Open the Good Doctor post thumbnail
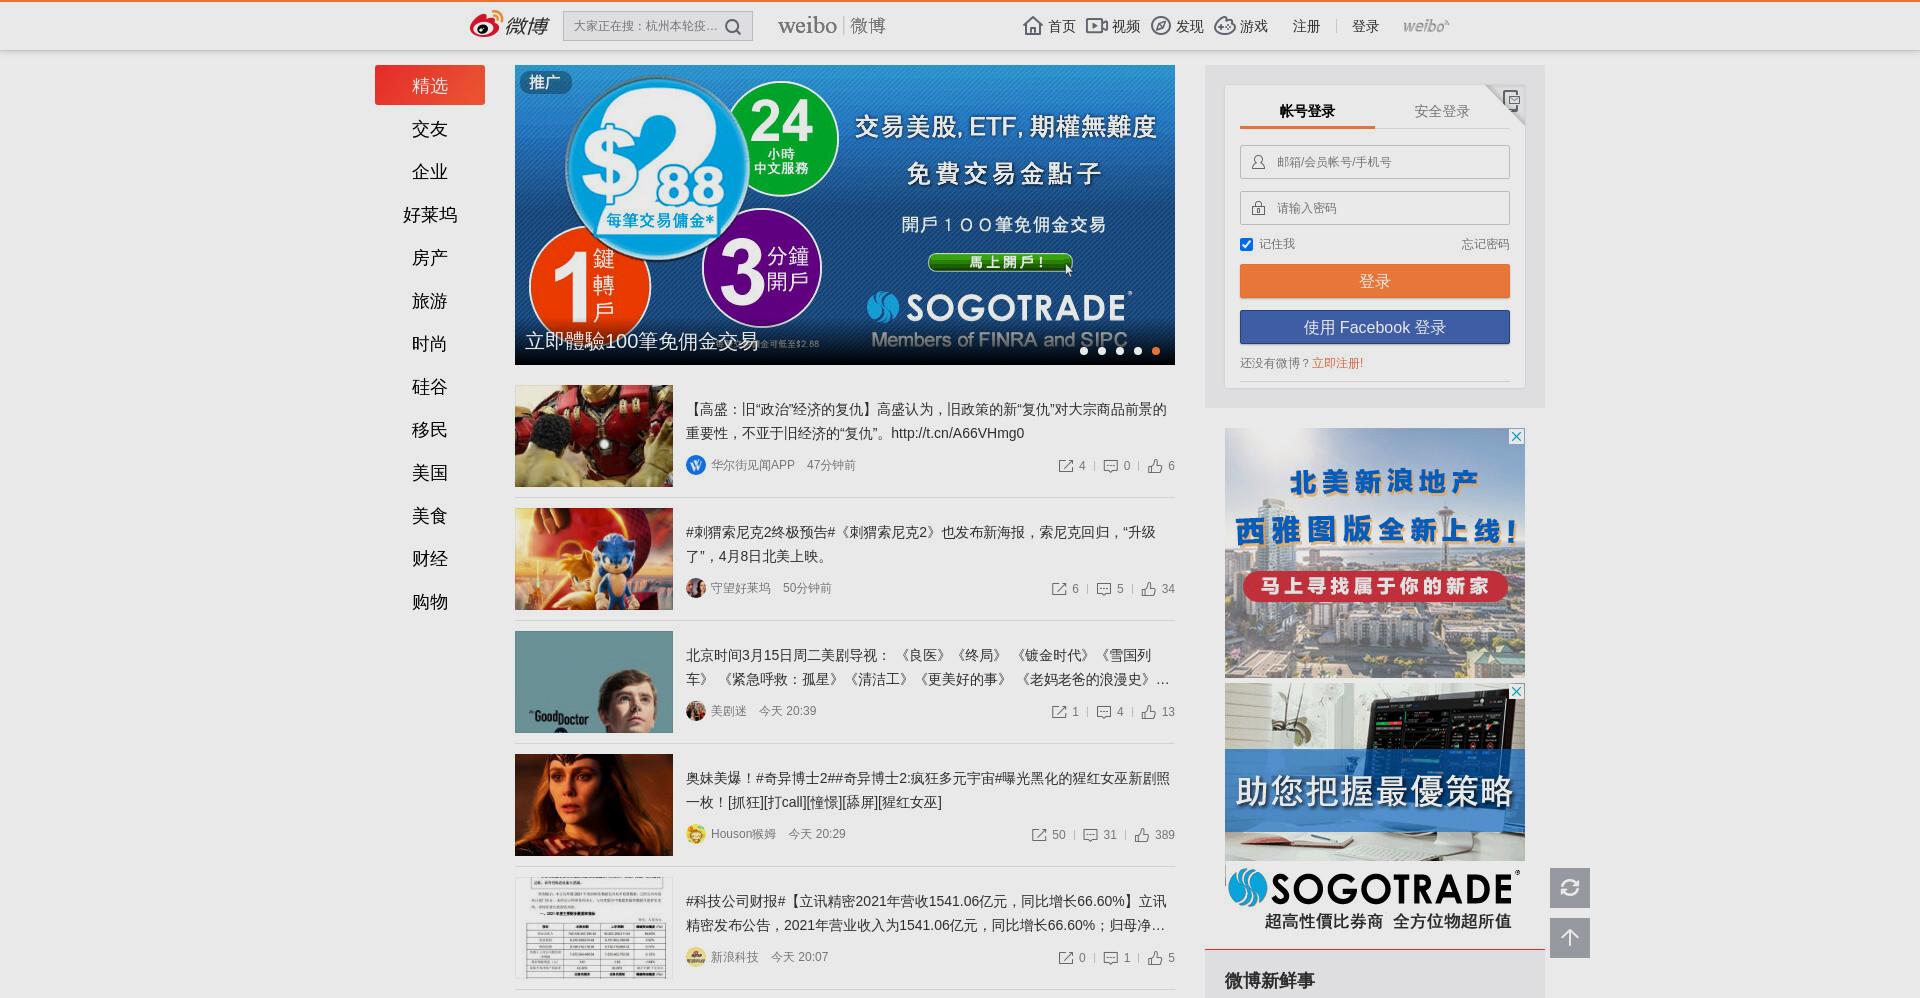 tap(594, 682)
